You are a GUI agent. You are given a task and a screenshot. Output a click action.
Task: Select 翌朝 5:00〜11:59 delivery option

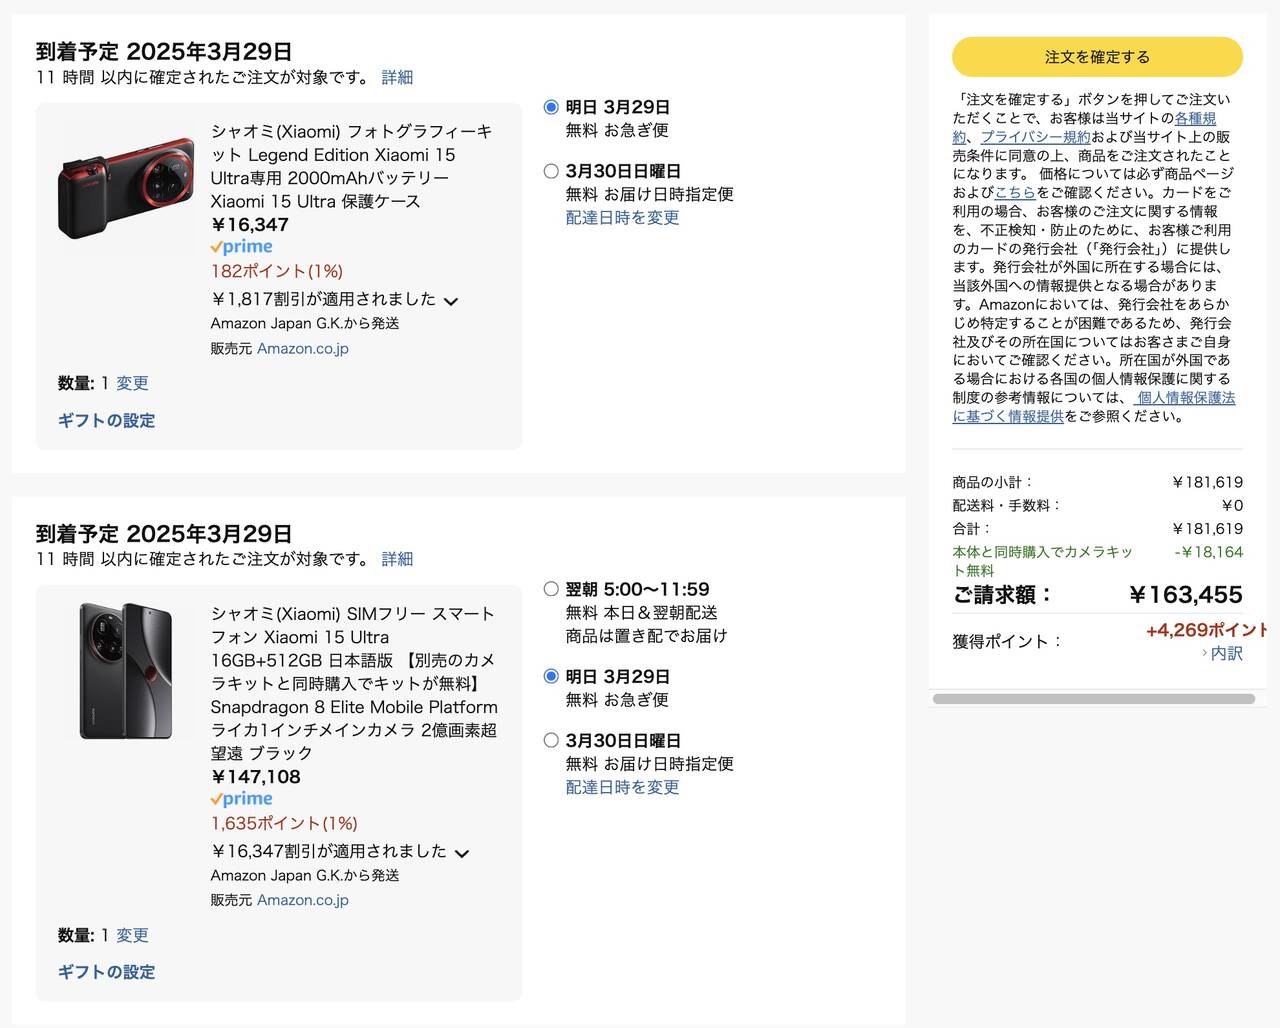coord(551,589)
